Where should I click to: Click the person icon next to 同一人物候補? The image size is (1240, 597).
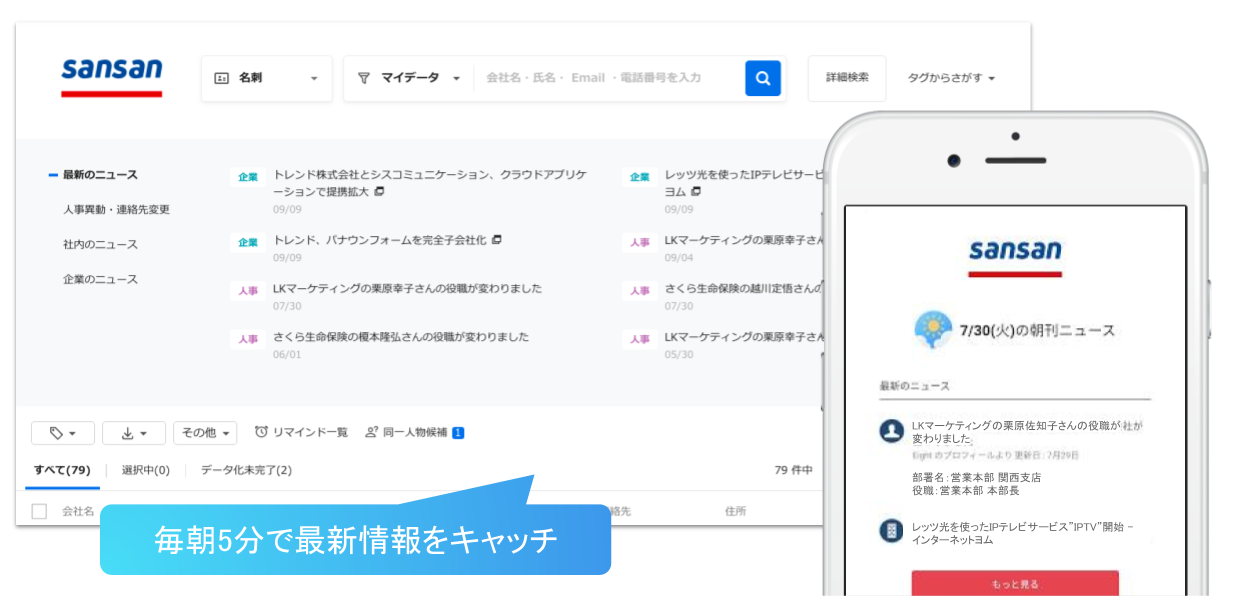point(371,432)
